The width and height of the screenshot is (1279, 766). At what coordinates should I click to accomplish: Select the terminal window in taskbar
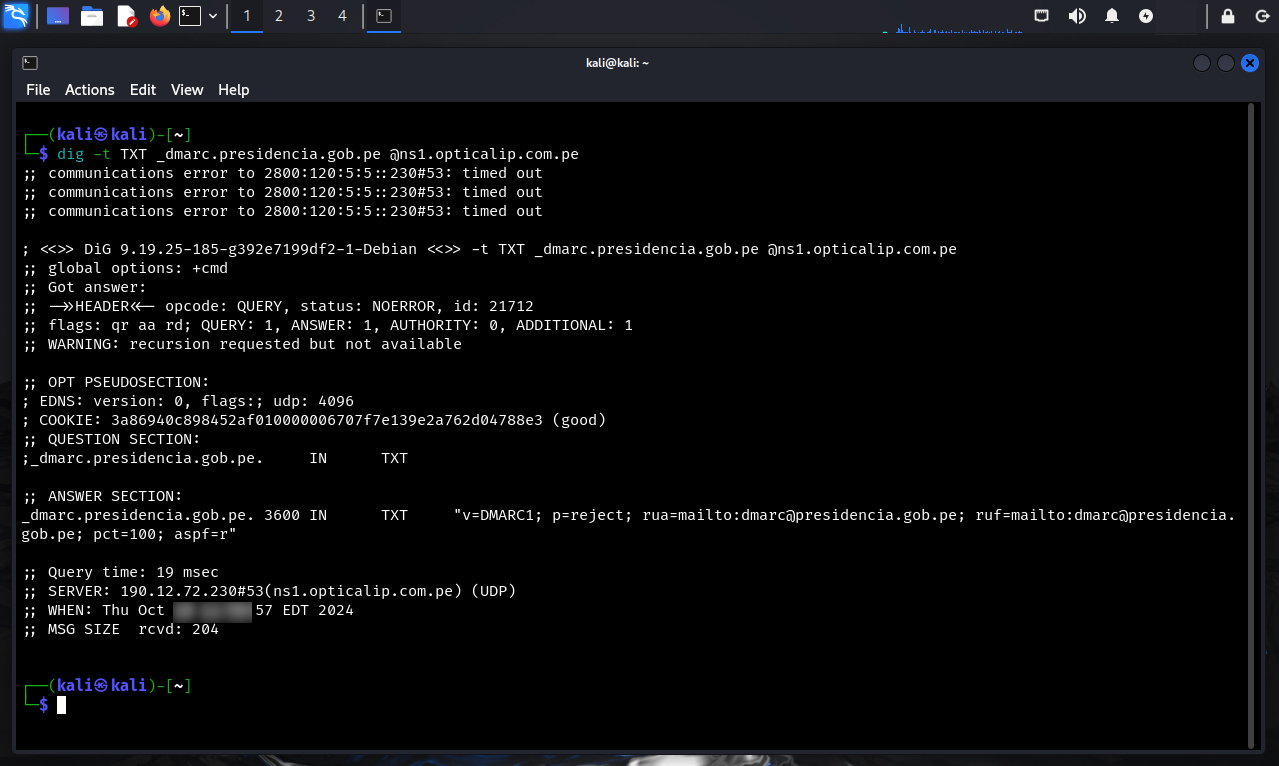click(383, 16)
